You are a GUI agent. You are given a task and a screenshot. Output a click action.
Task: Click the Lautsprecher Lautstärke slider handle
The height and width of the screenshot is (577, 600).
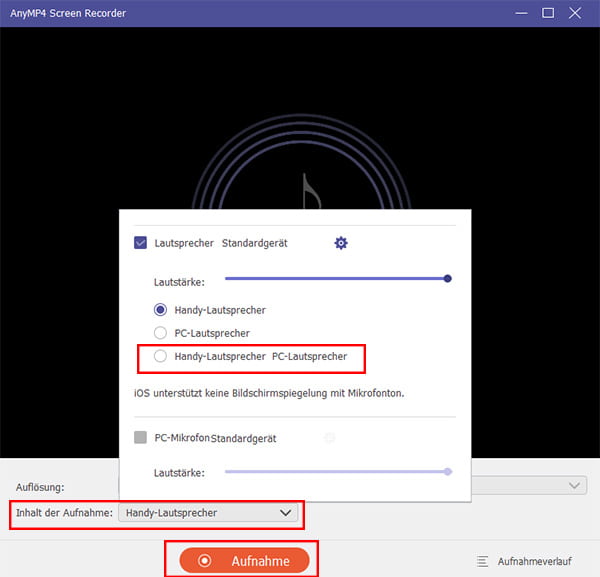point(447,279)
